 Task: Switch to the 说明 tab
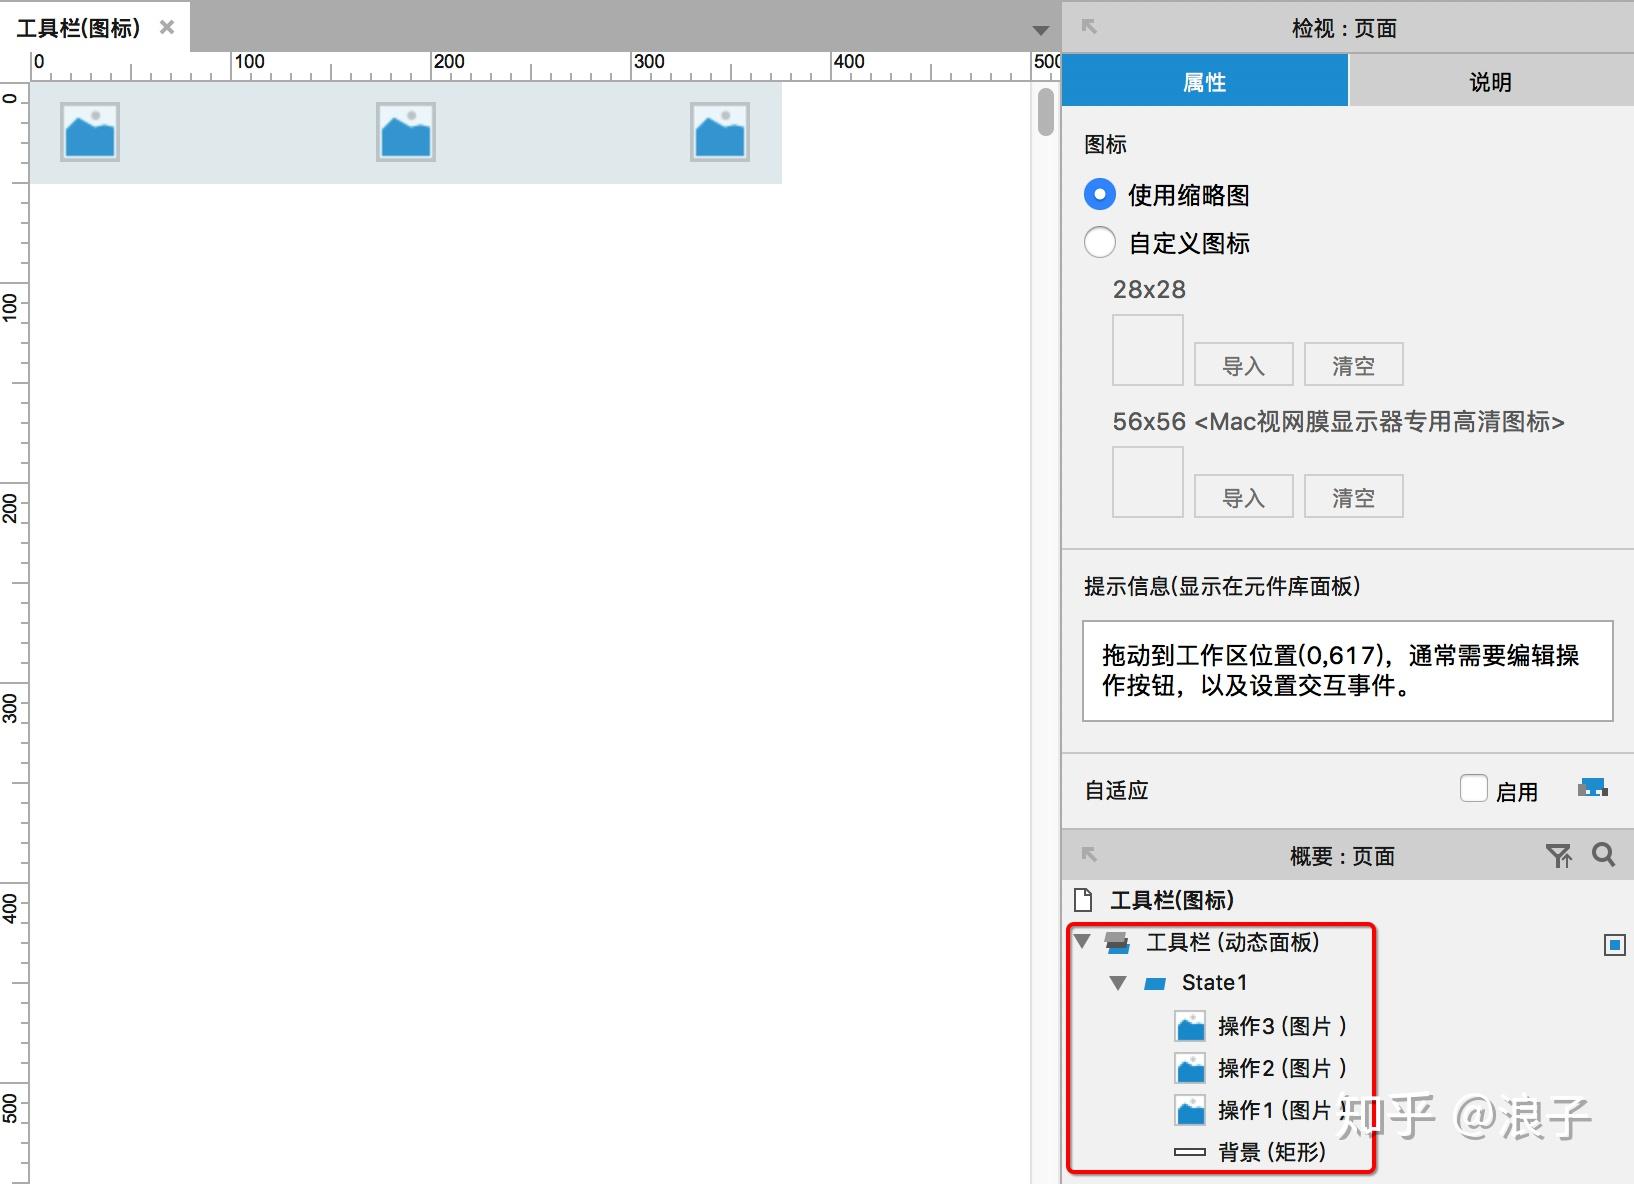pos(1491,81)
